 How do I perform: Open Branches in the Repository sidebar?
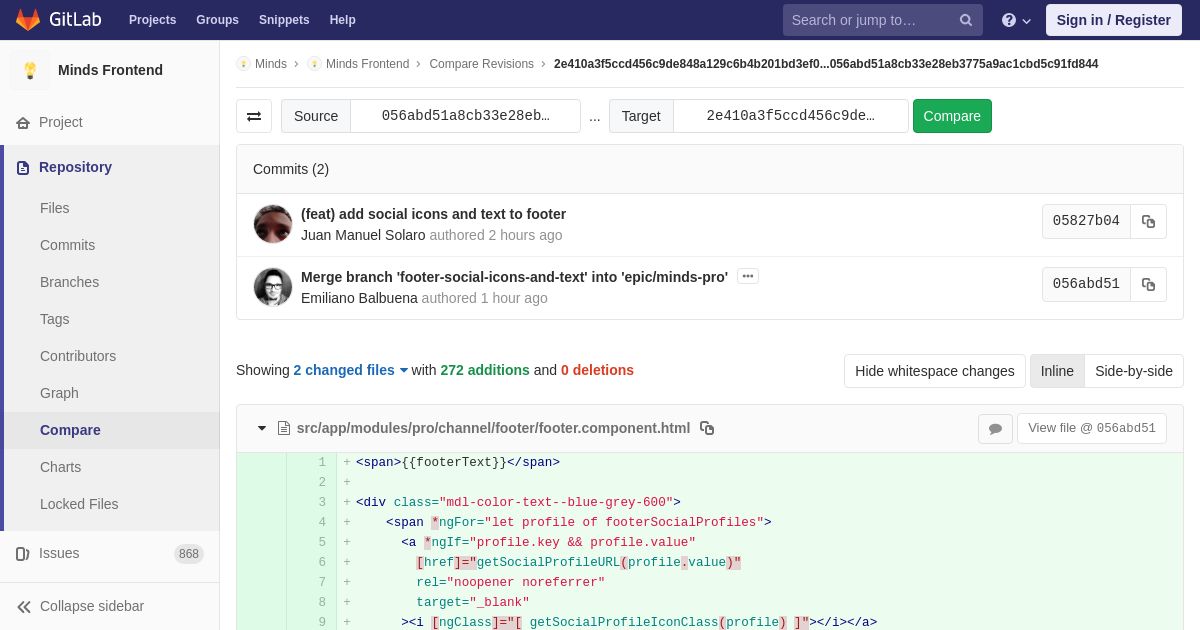(x=69, y=282)
